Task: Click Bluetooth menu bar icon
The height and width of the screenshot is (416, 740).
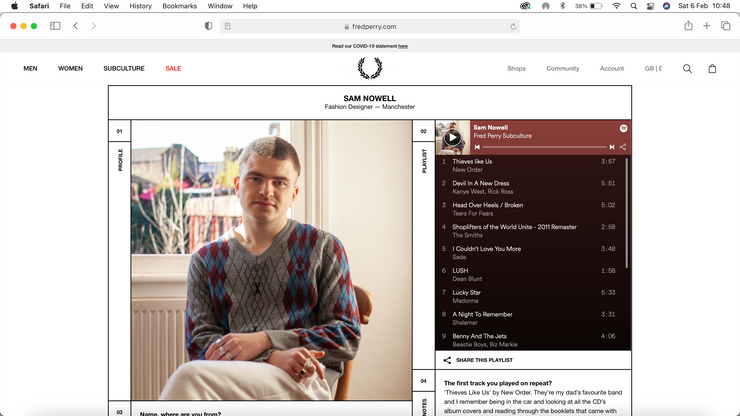Action: coord(562,6)
